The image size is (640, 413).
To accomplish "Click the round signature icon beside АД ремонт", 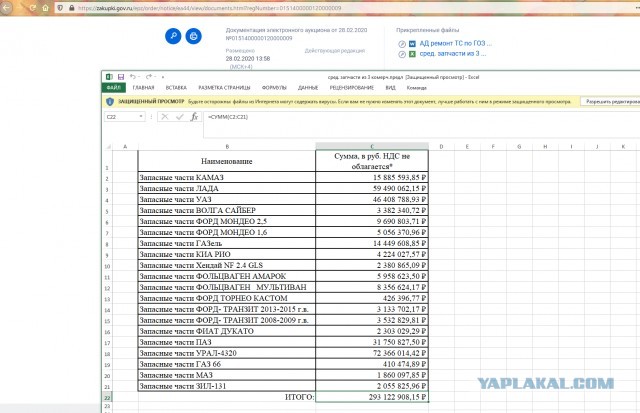I will tap(402, 44).
